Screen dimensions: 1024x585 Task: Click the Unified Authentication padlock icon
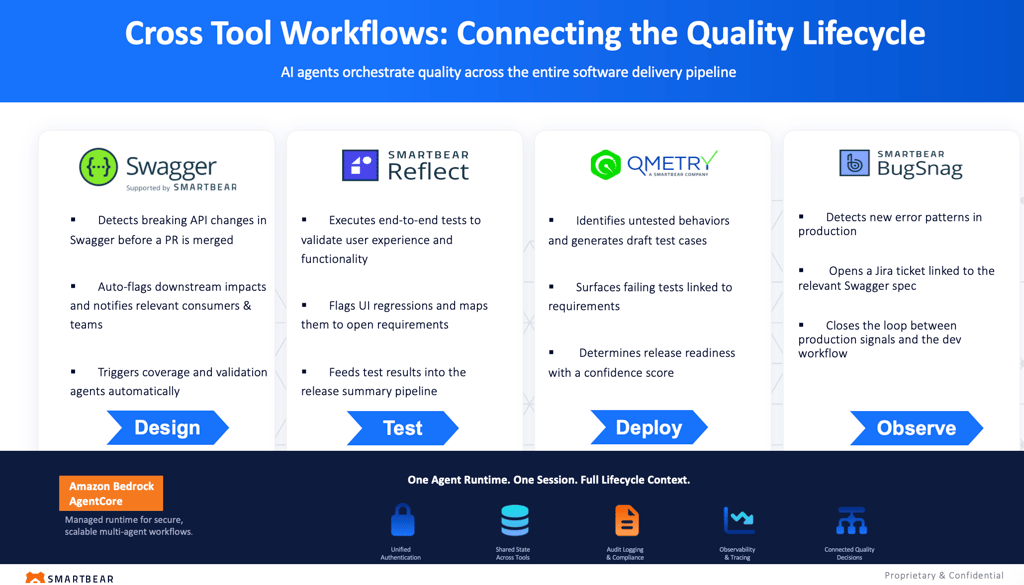click(x=402, y=520)
